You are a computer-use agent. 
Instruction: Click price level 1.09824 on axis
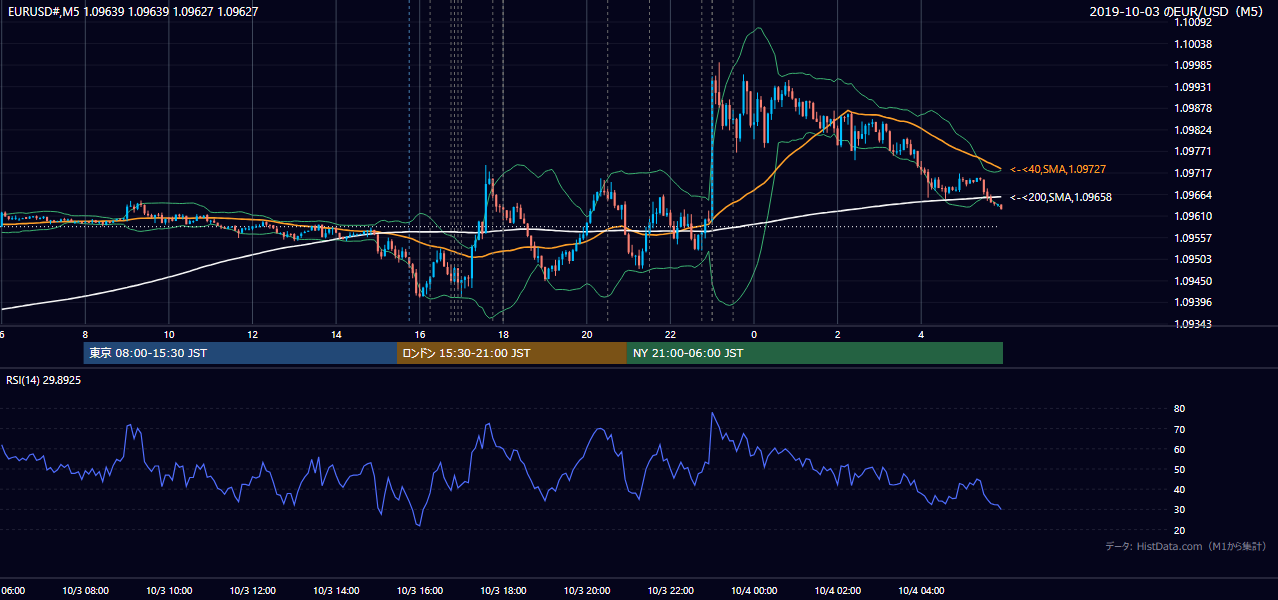point(1193,130)
